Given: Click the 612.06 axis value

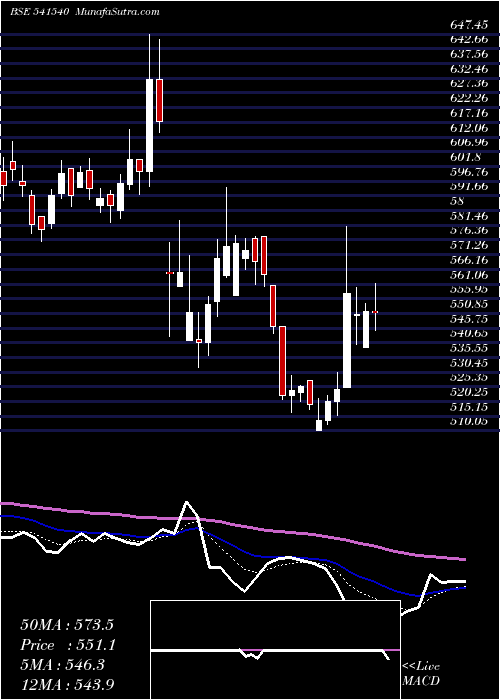Looking at the screenshot, I should click(469, 128).
